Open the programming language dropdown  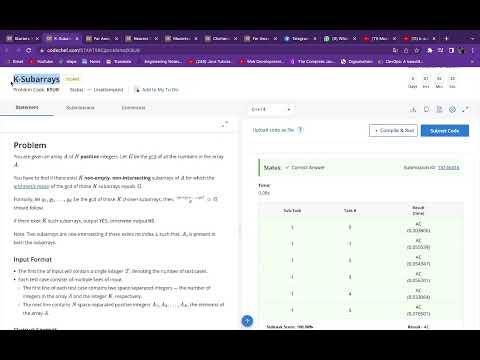[271, 109]
